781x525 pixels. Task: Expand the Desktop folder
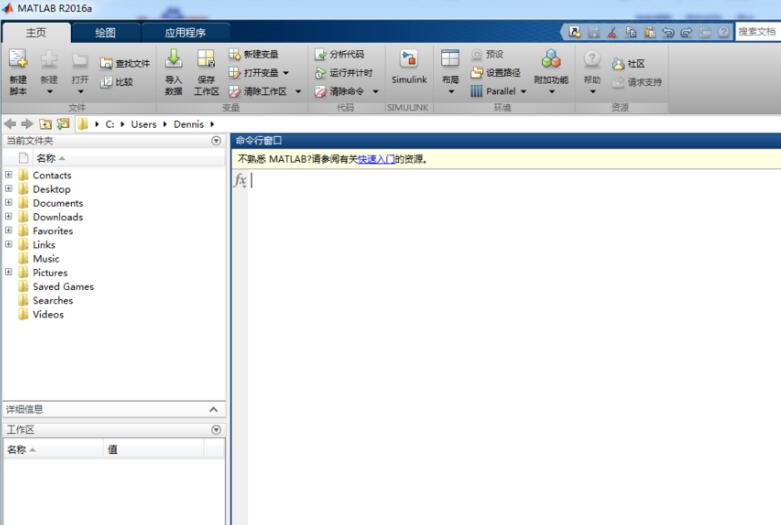tap(8, 189)
